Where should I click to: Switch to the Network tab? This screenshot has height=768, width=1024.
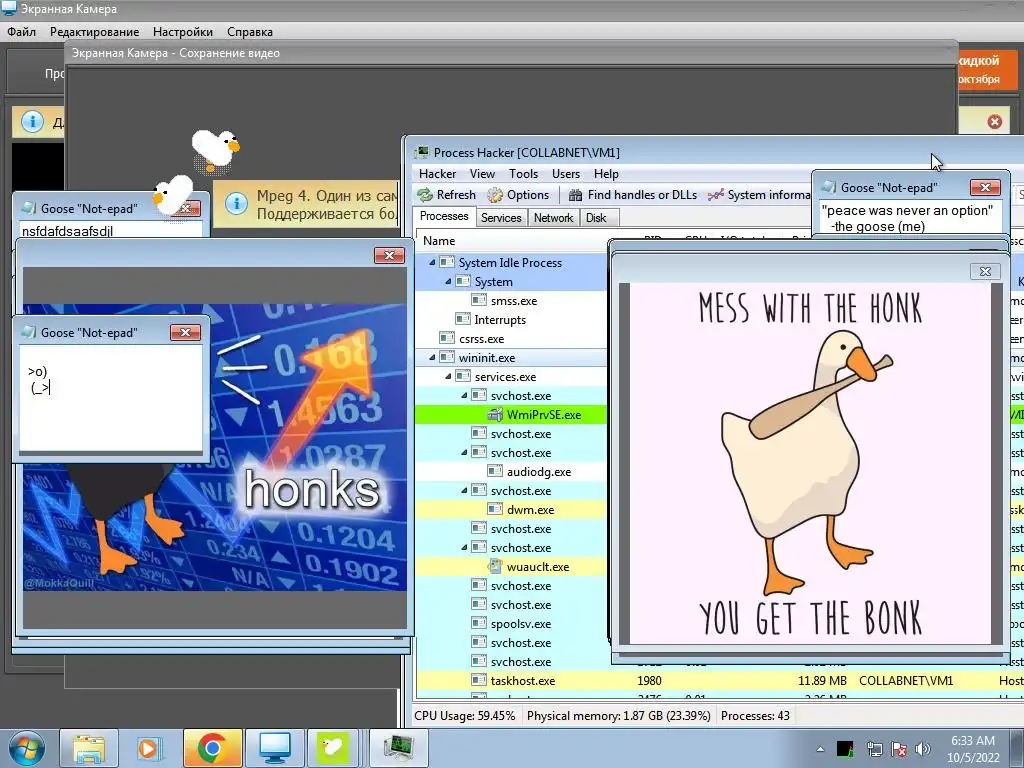[553, 218]
